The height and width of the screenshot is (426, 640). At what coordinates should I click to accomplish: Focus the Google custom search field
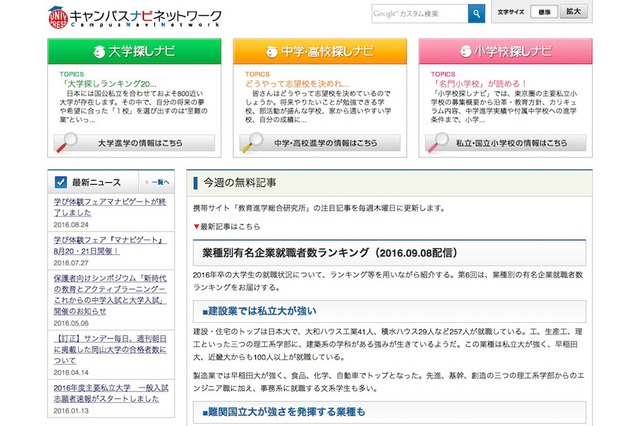click(420, 13)
